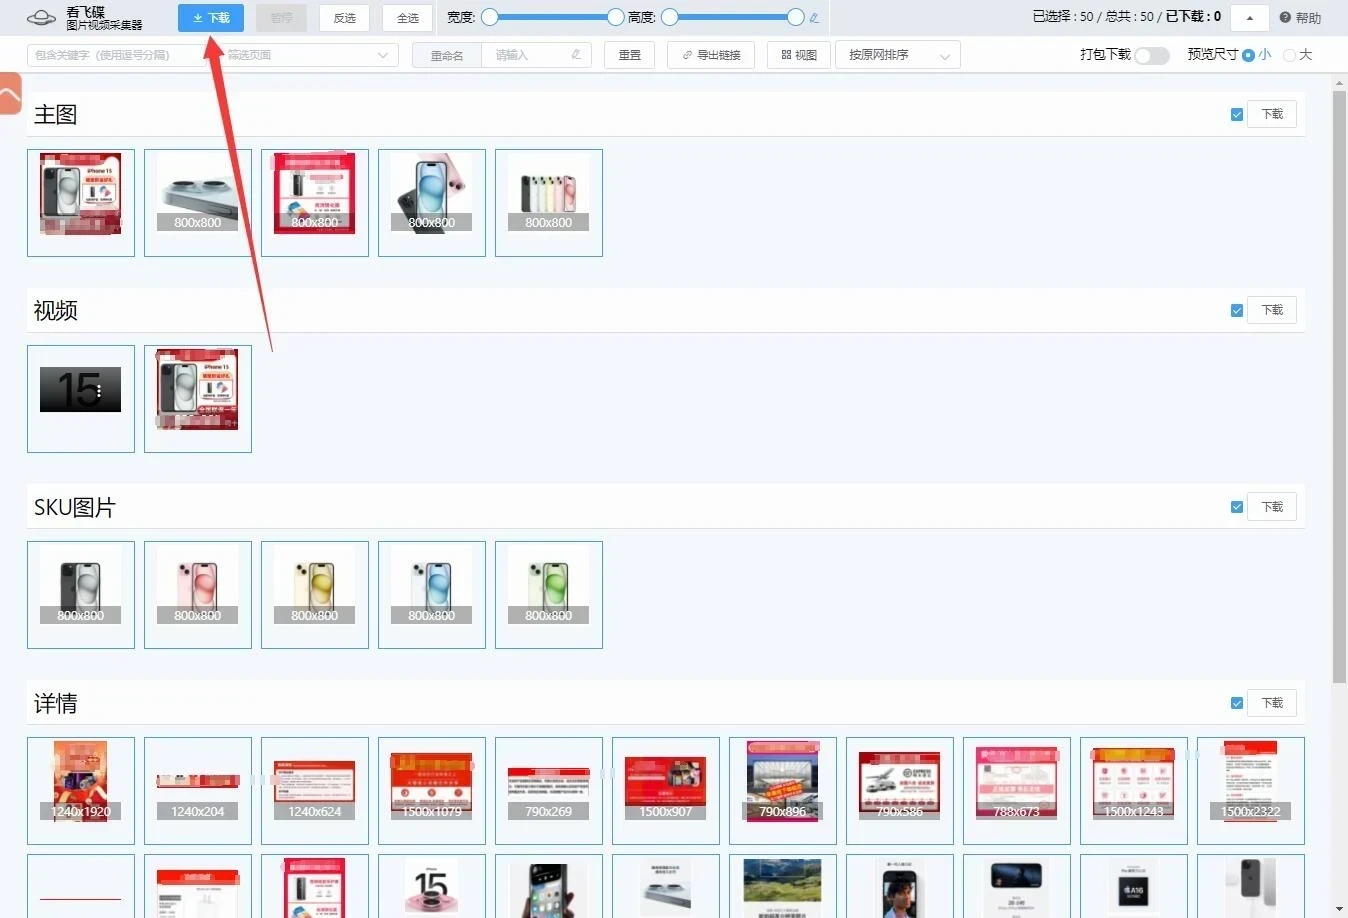This screenshot has height=918, width=1348.
Task: Select the 大 preview size radio
Action: coord(1289,56)
